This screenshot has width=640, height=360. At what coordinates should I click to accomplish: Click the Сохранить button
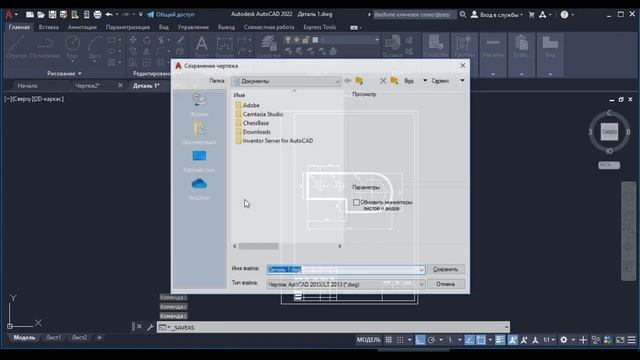pos(445,269)
